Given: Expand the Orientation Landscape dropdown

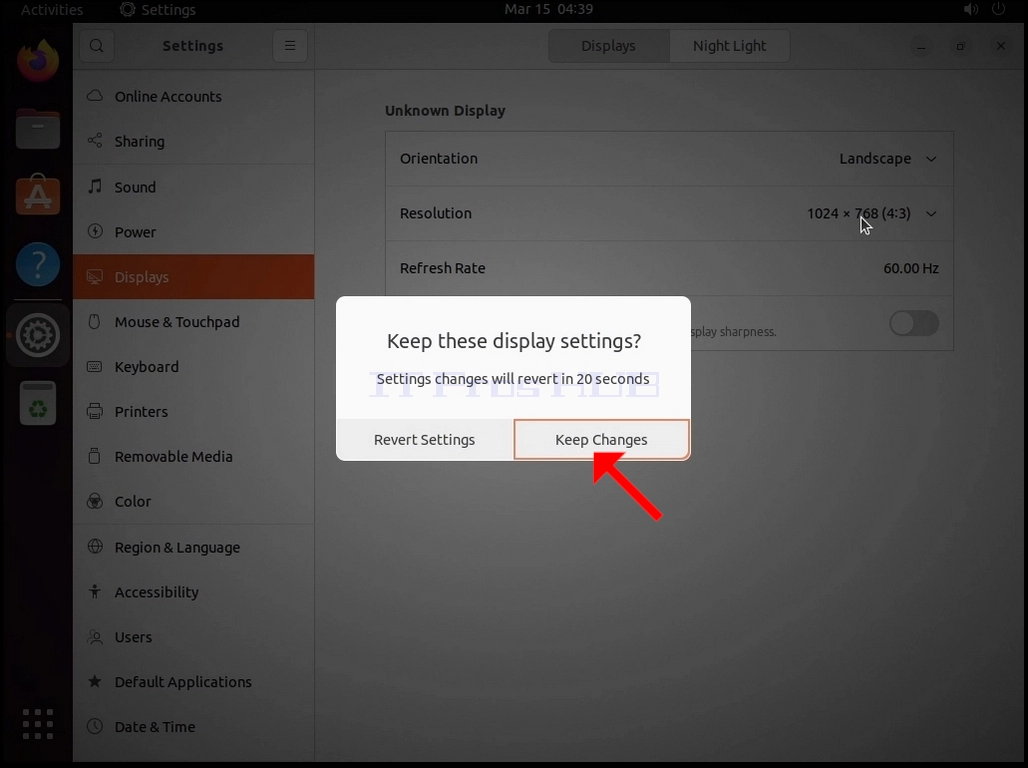Looking at the screenshot, I should pyautogui.click(x=888, y=159).
